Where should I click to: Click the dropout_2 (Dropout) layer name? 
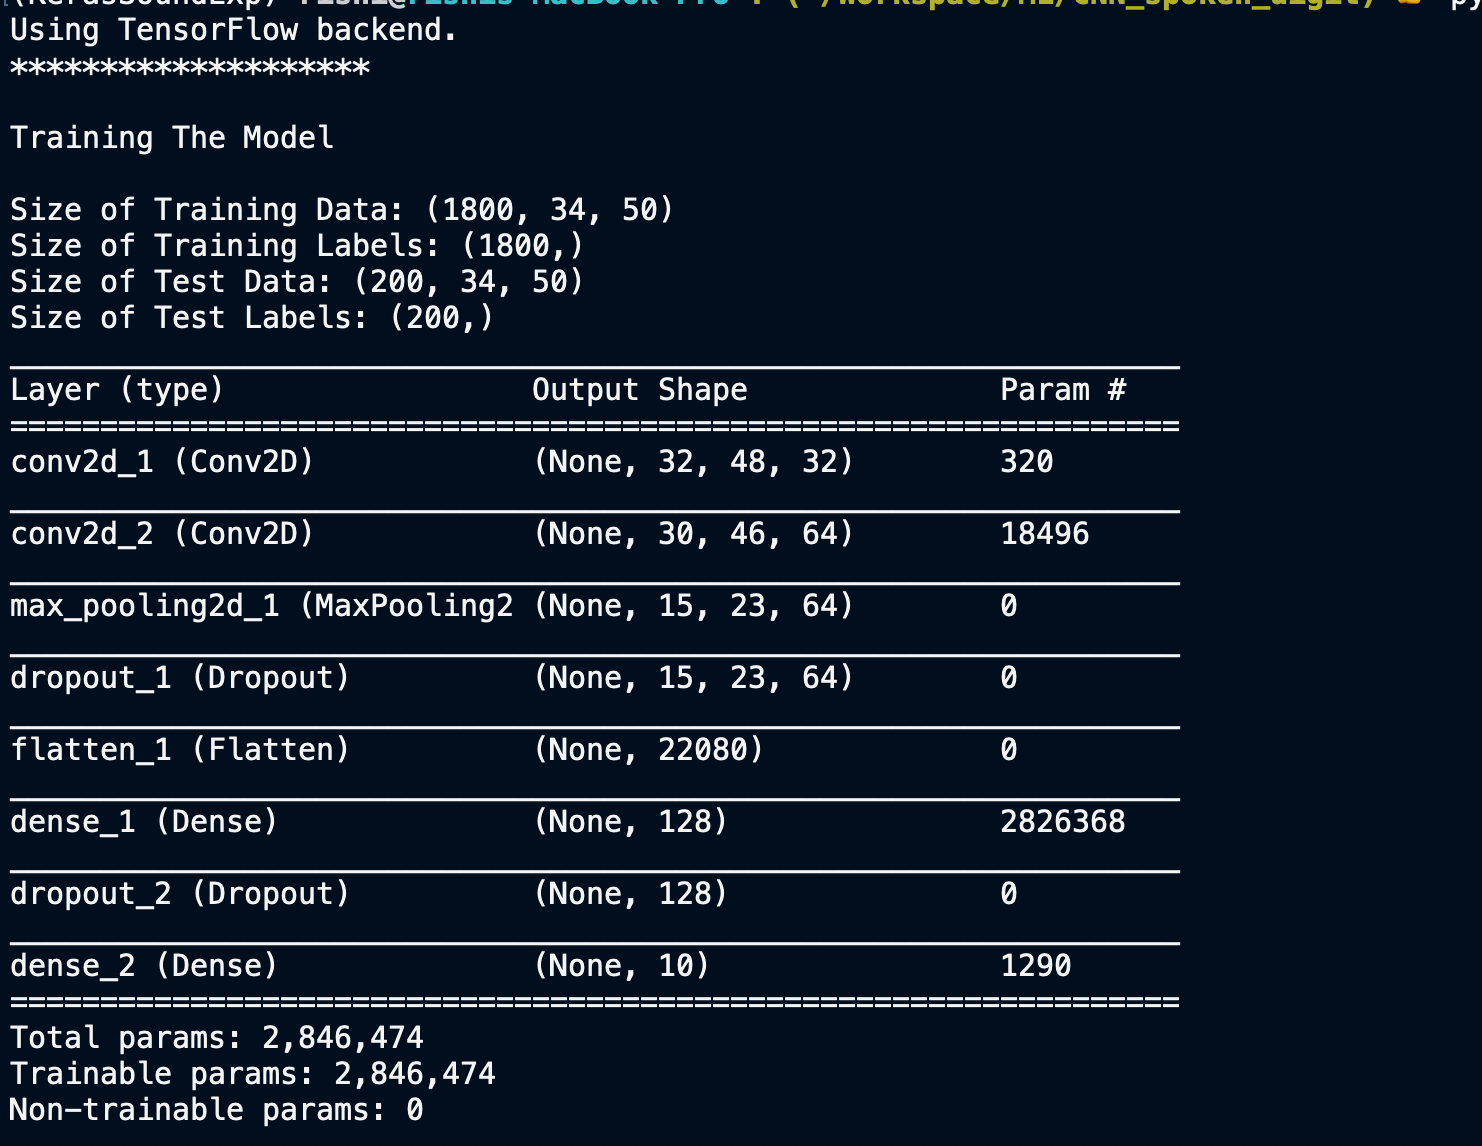click(180, 894)
